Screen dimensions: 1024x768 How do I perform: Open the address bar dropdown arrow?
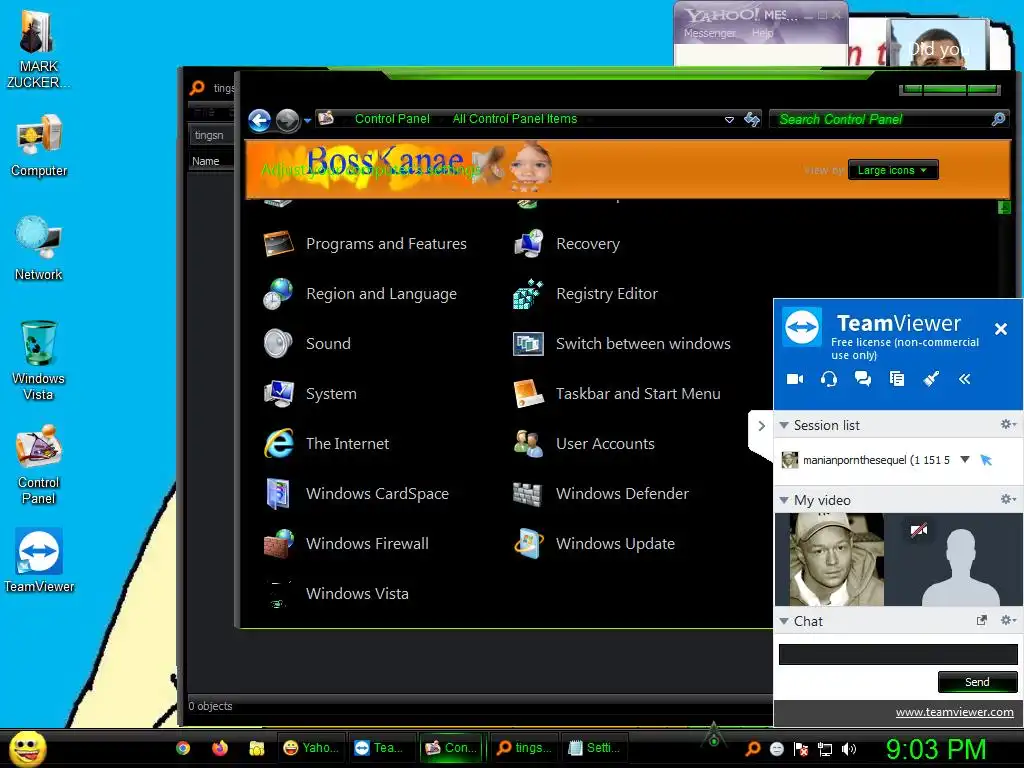pyautogui.click(x=729, y=120)
